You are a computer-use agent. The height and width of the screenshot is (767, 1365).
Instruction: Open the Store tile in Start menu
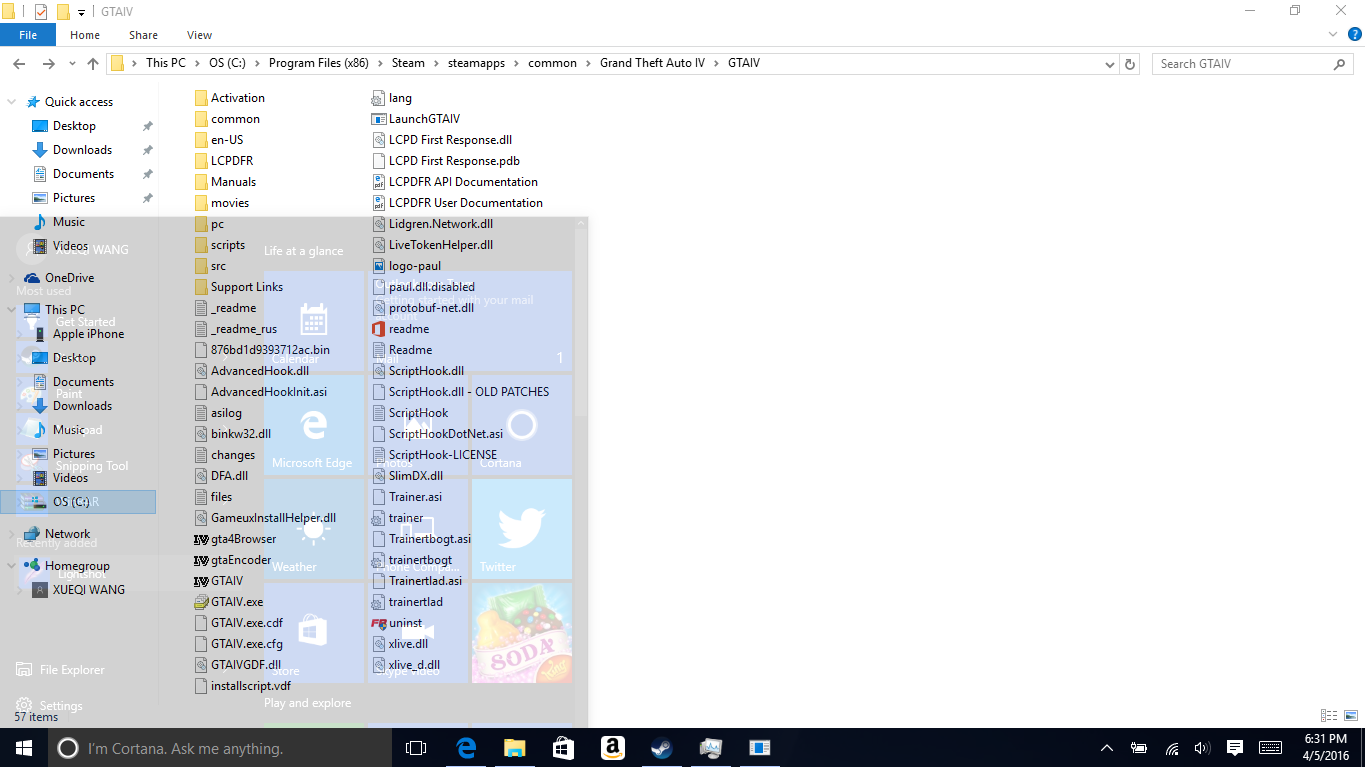tap(314, 633)
